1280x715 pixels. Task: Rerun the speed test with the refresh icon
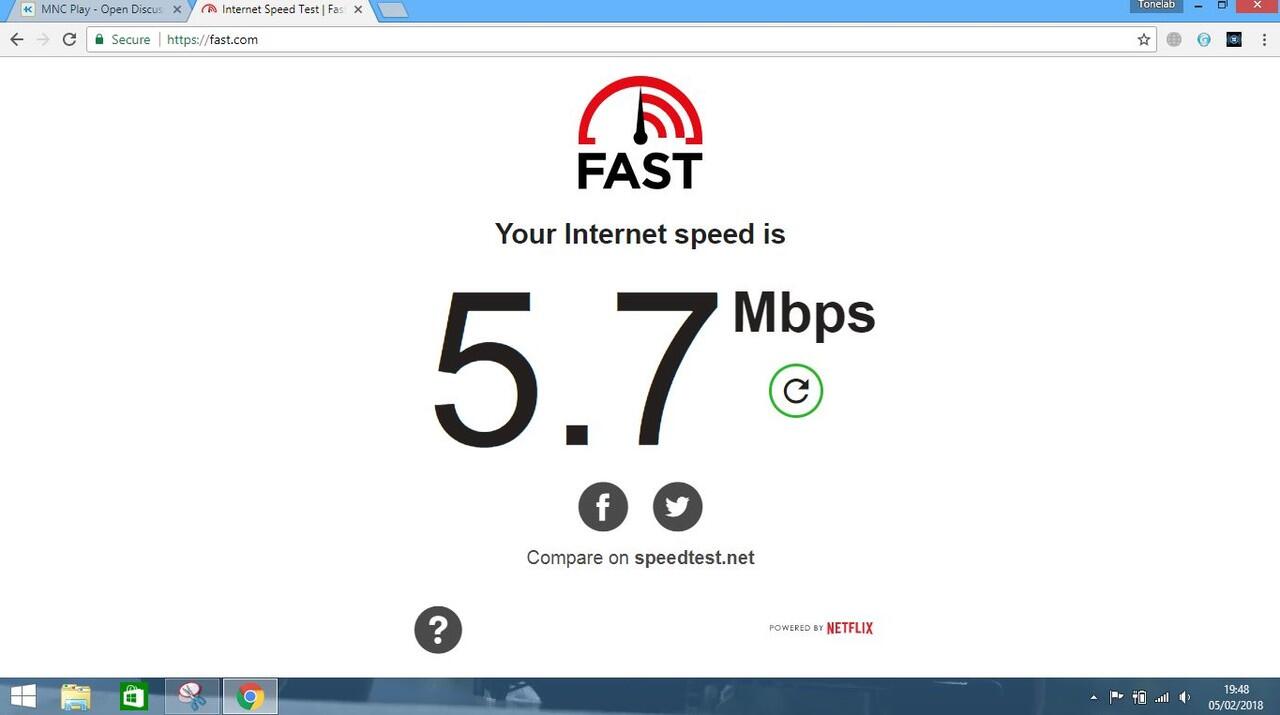pos(796,391)
